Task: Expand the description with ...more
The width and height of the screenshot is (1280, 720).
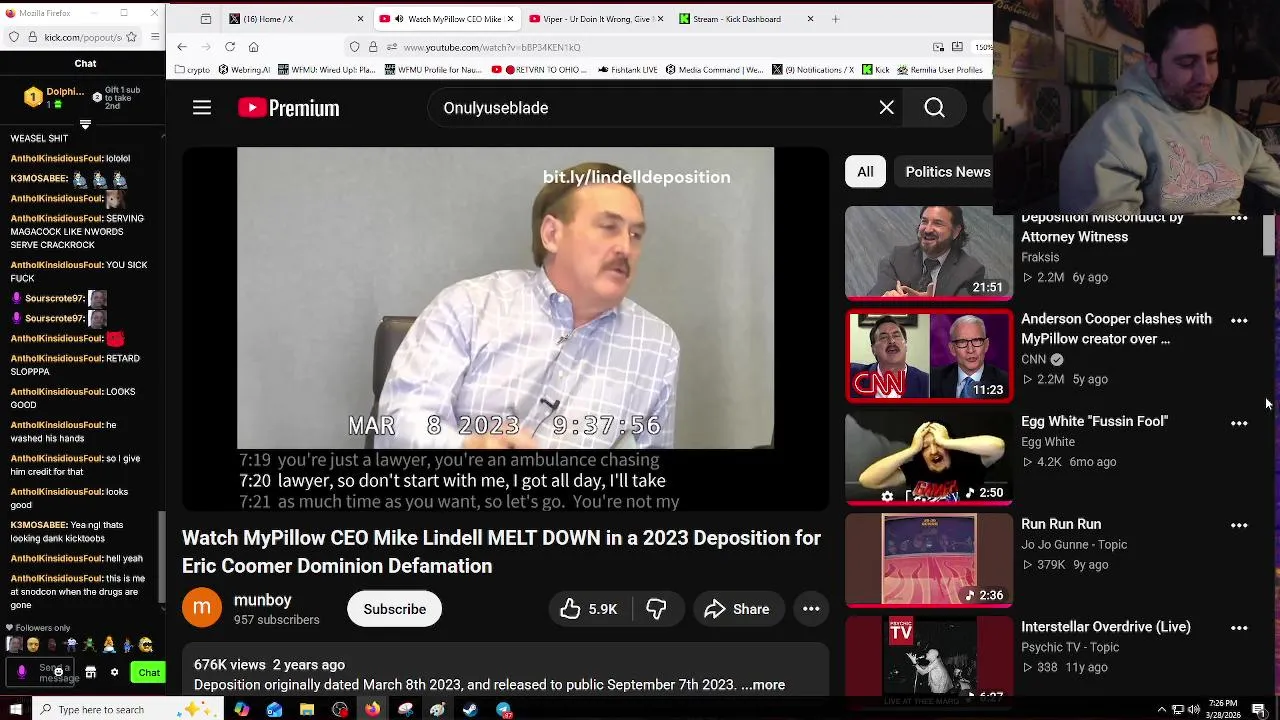Action: 763,685
